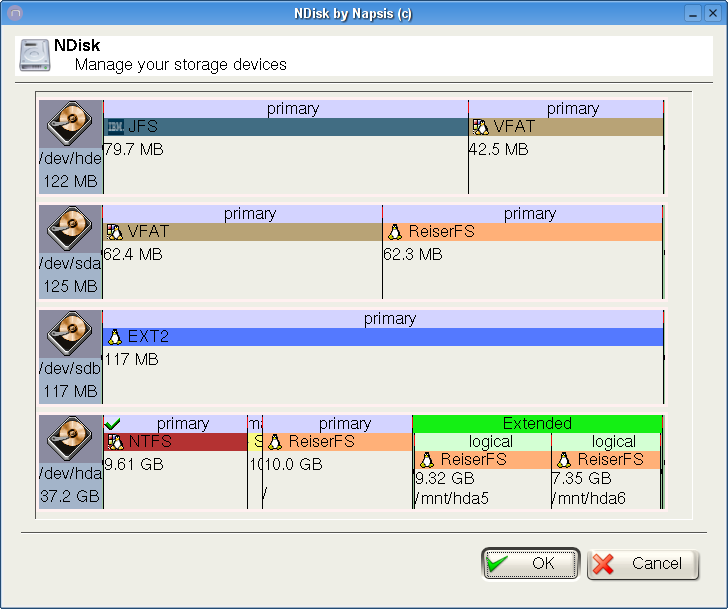Toggle the active checkmark on the NTFS partition
The image size is (728, 609).
point(112,424)
